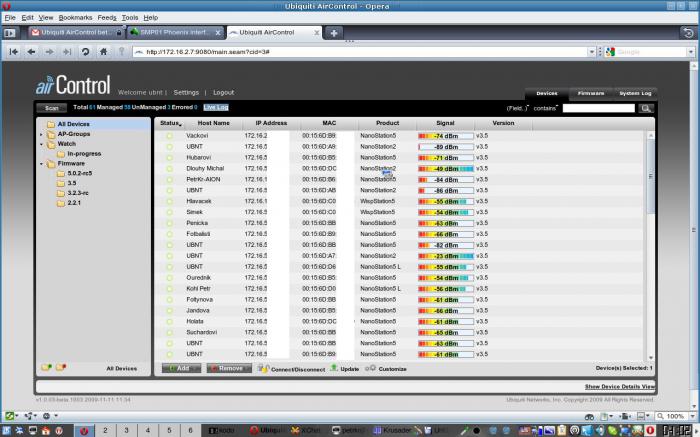The image size is (700, 437).
Task: Click the Opera icon in system tray
Action: coord(650,431)
